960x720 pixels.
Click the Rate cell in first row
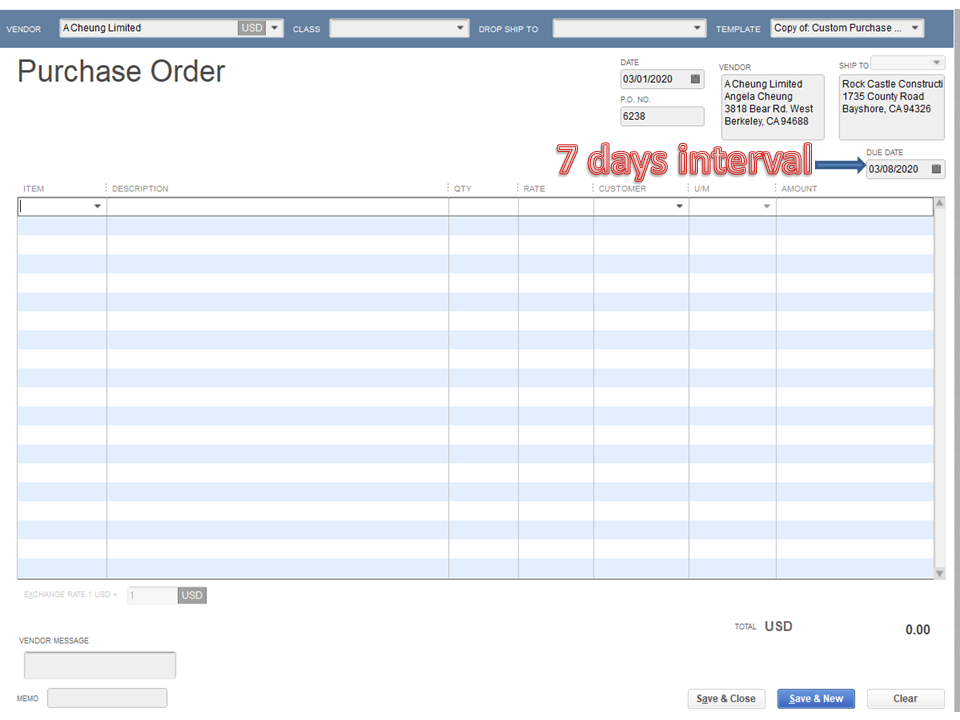[x=556, y=207]
